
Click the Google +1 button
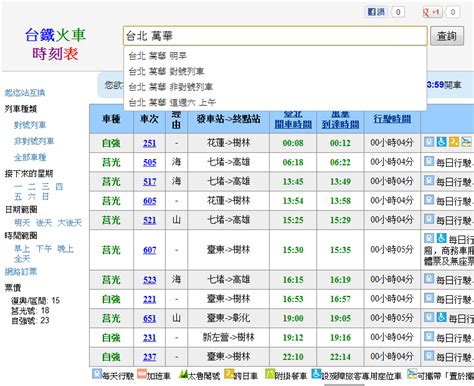(x=432, y=12)
